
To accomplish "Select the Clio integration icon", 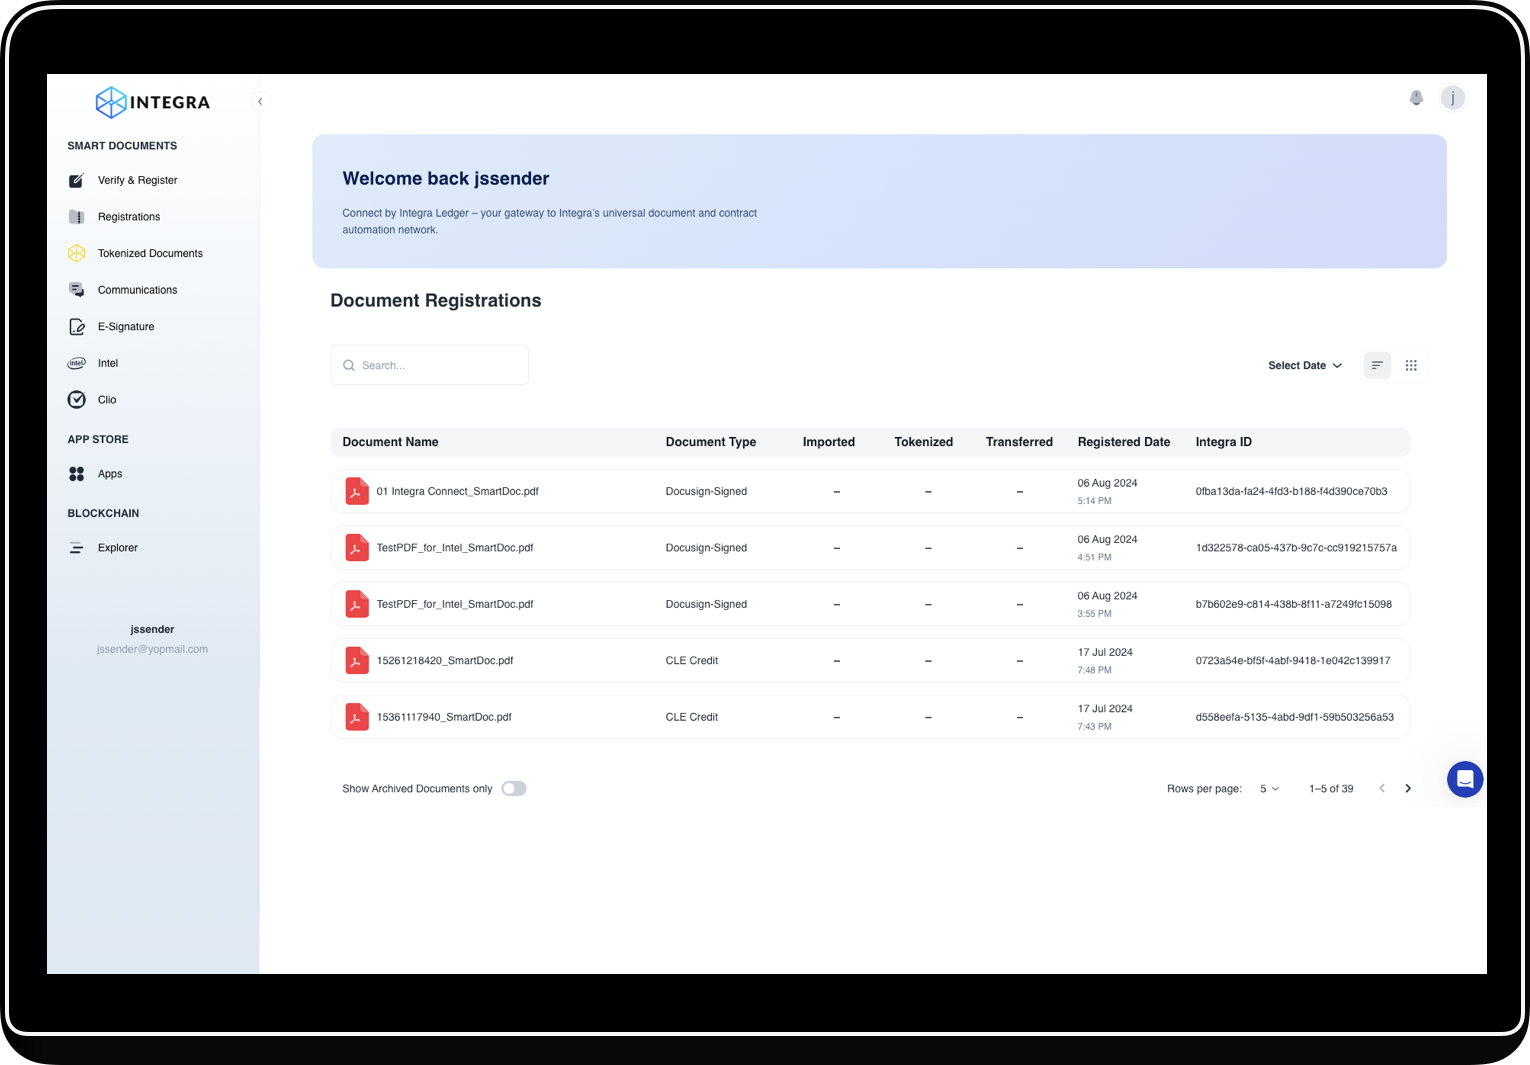I will (x=77, y=399).
